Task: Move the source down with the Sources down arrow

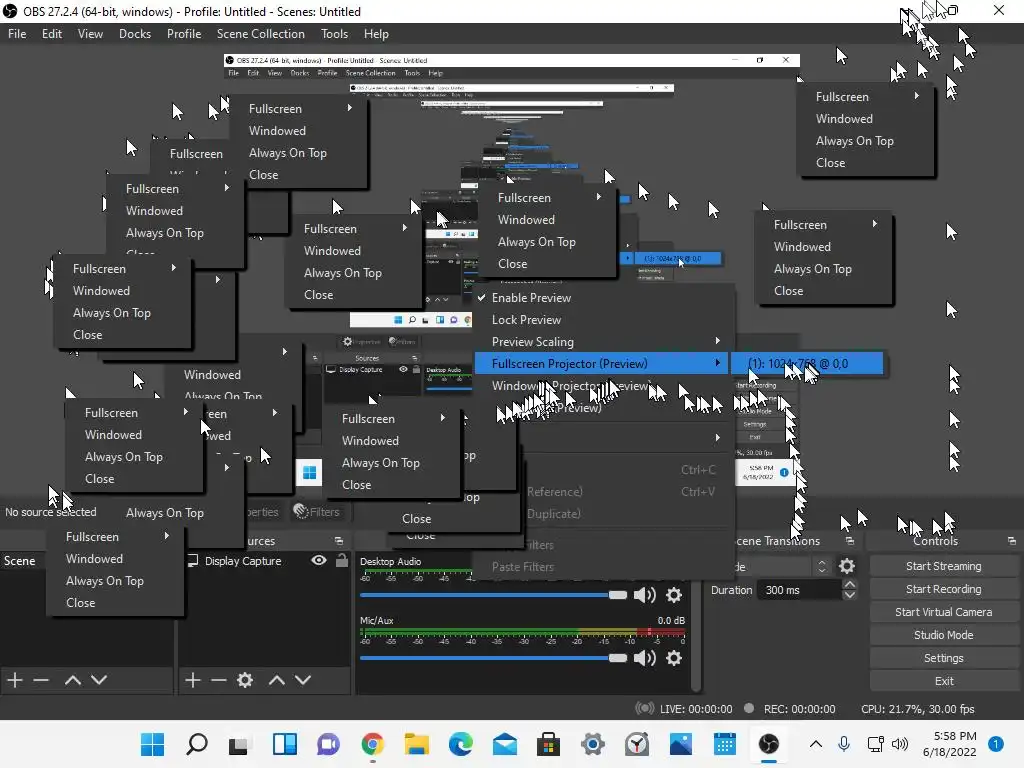Action: pyautogui.click(x=303, y=680)
